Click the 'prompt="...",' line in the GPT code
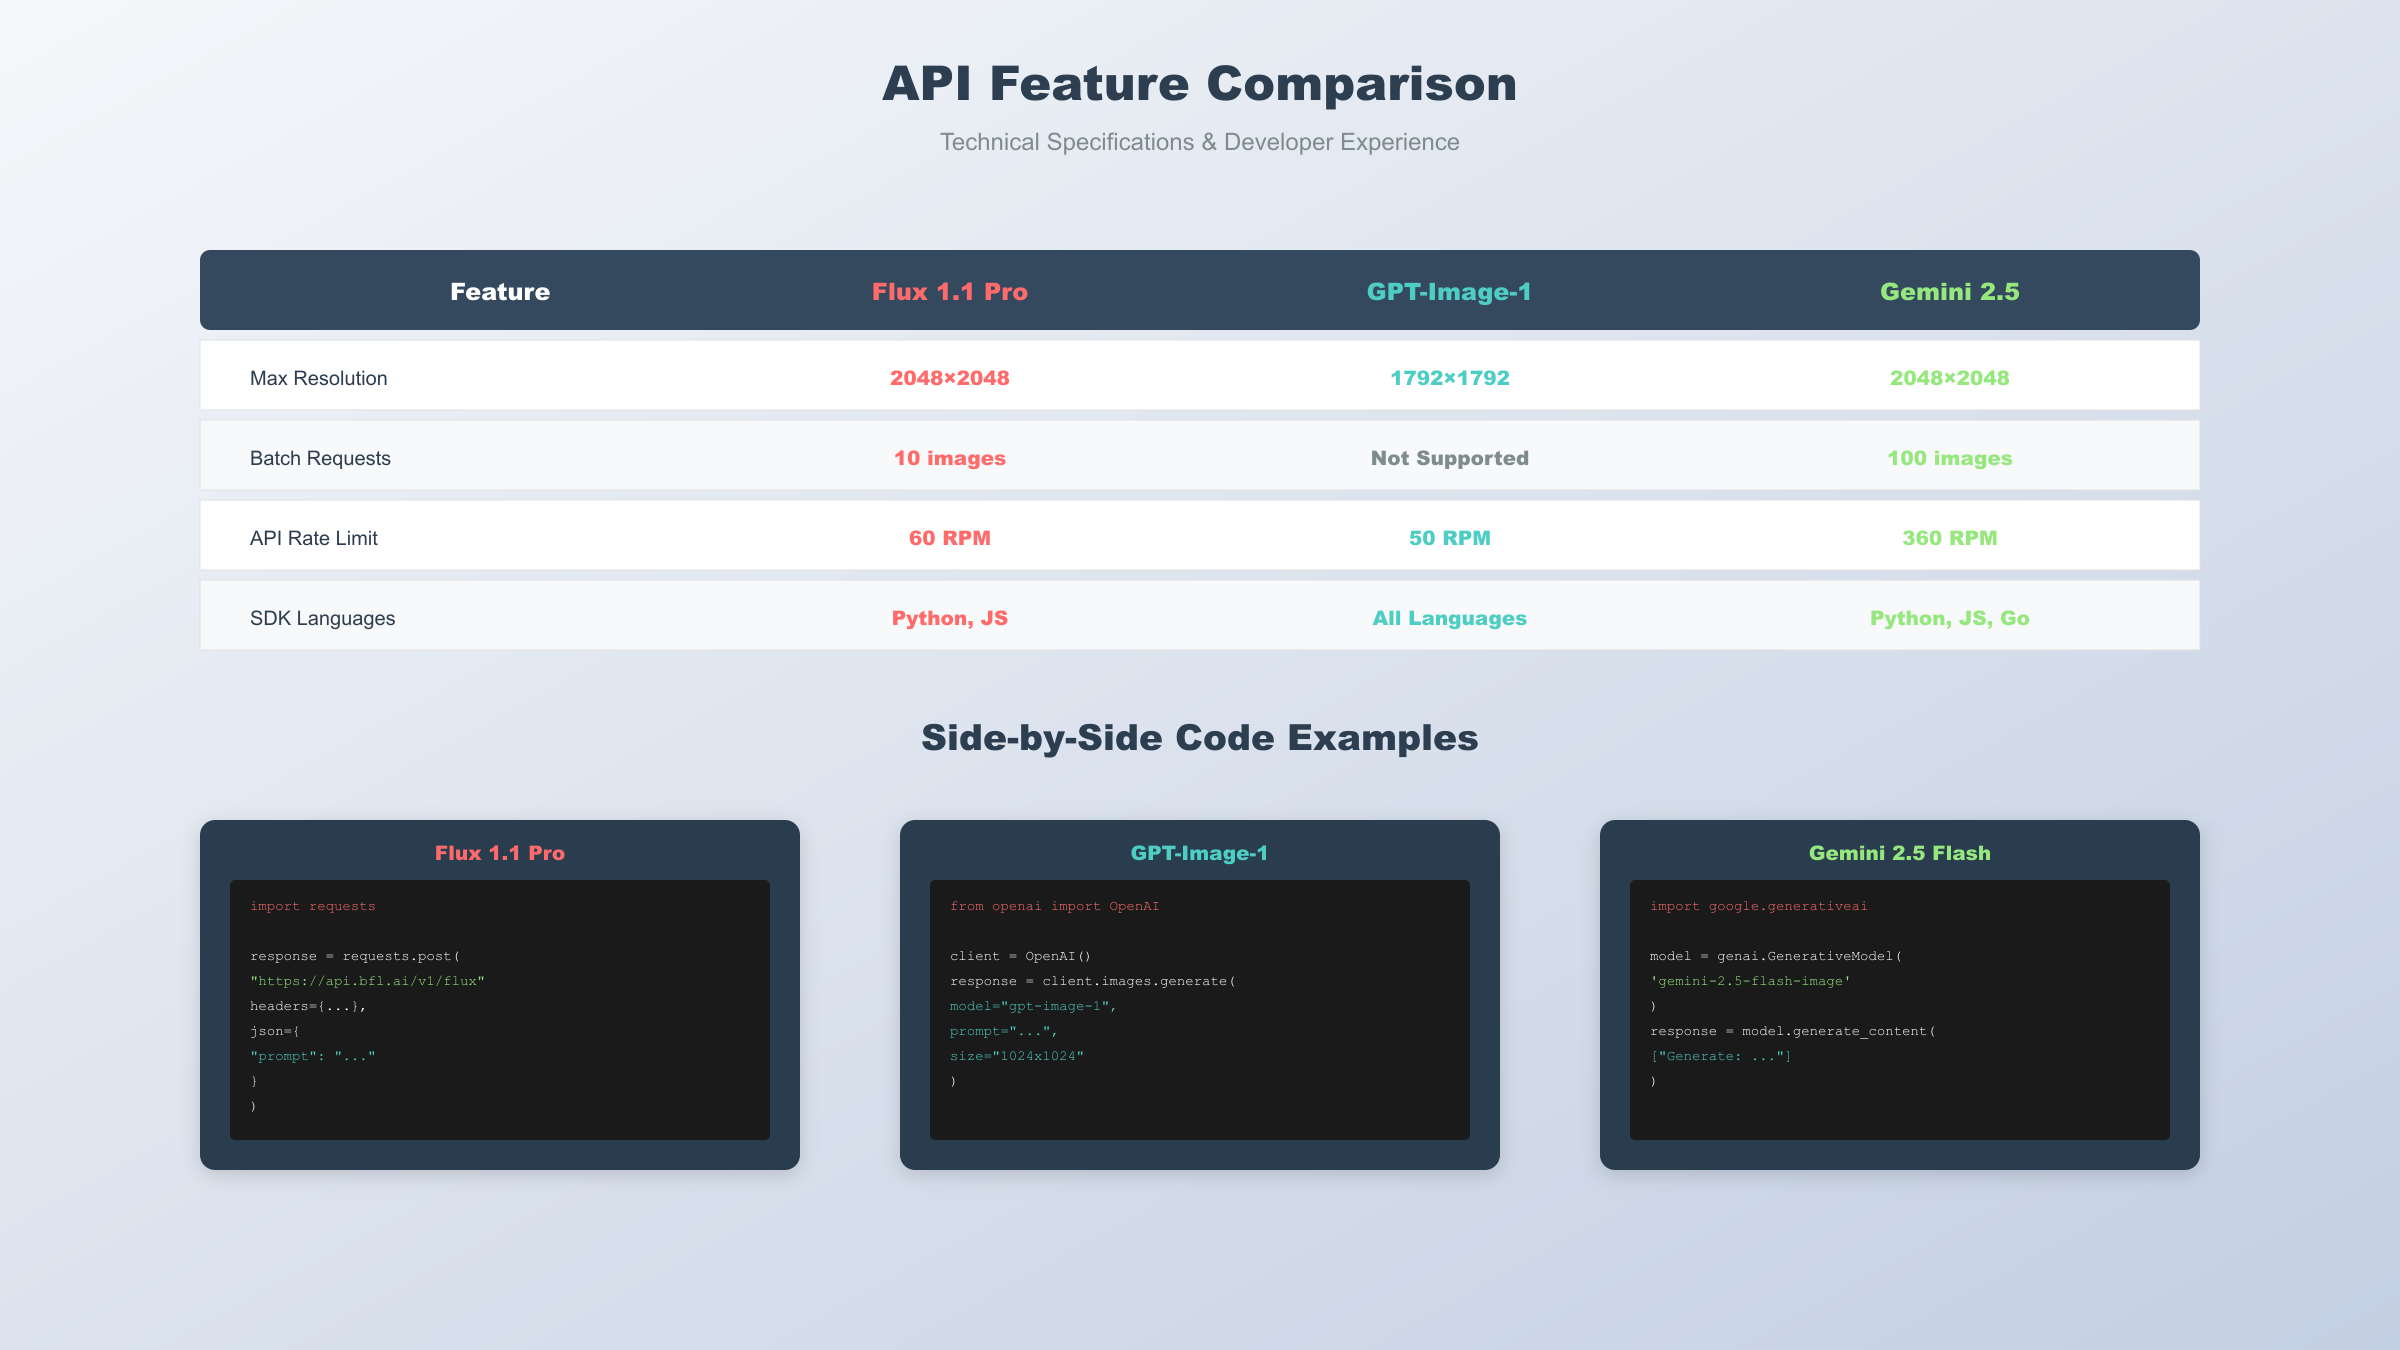This screenshot has width=2400, height=1350. click(1004, 1031)
